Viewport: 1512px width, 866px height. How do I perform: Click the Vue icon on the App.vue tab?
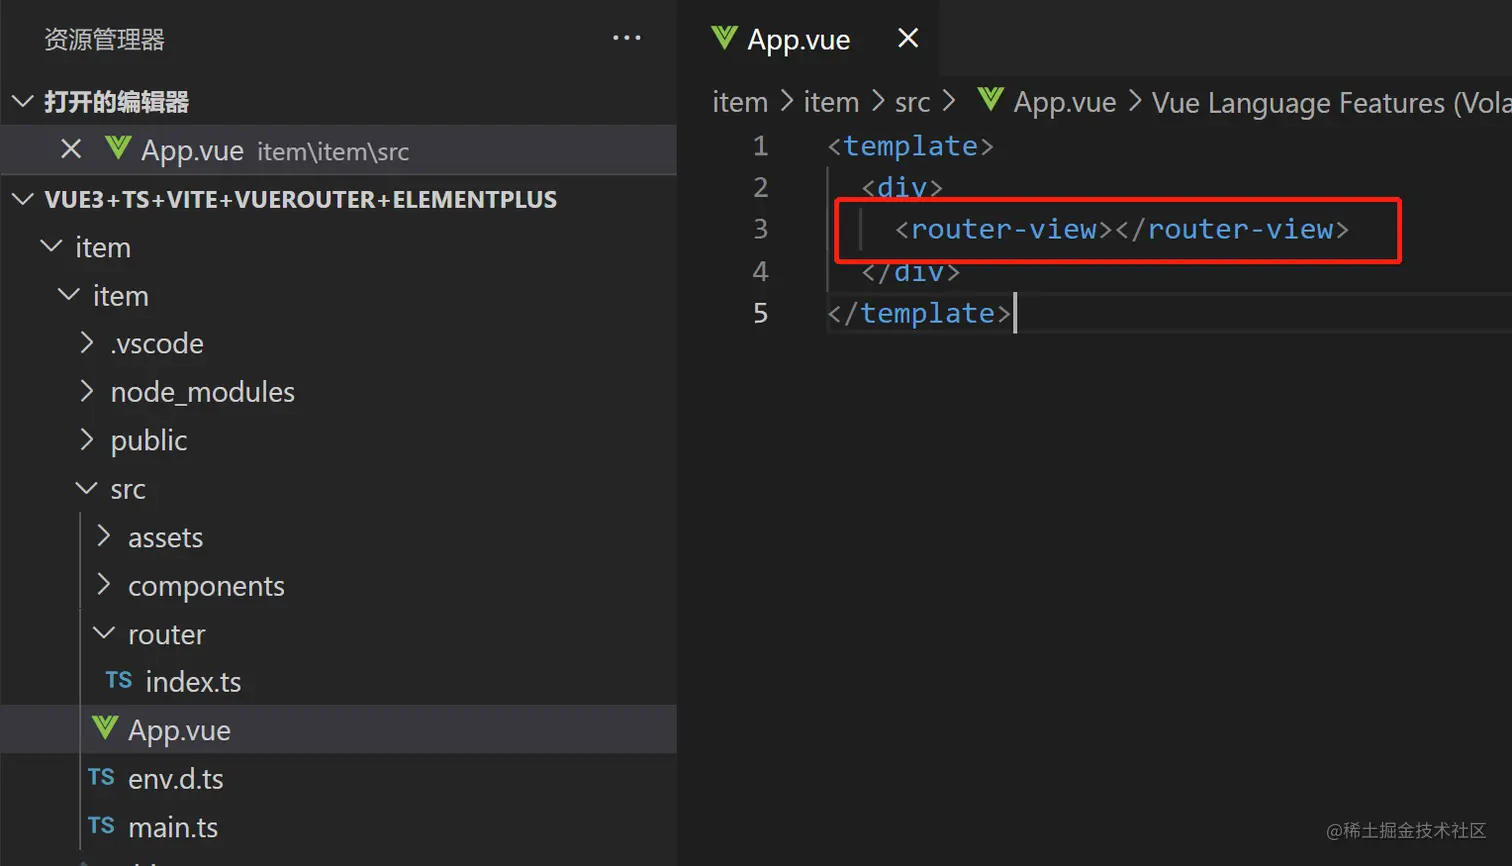click(x=724, y=38)
